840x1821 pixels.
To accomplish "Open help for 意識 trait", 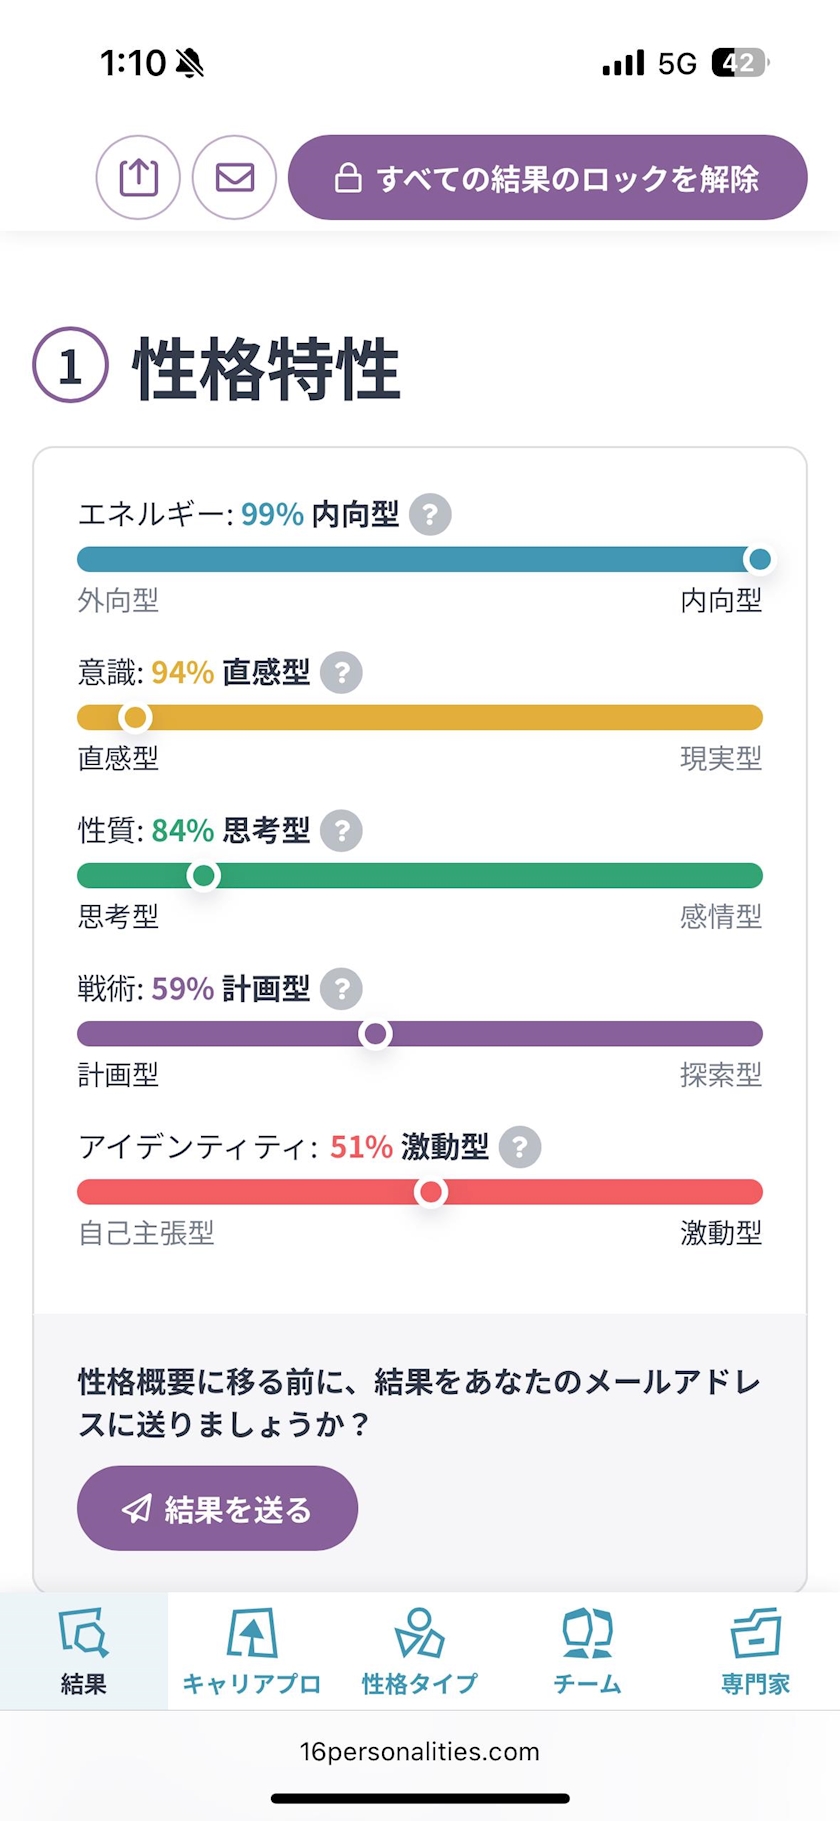I will [342, 673].
